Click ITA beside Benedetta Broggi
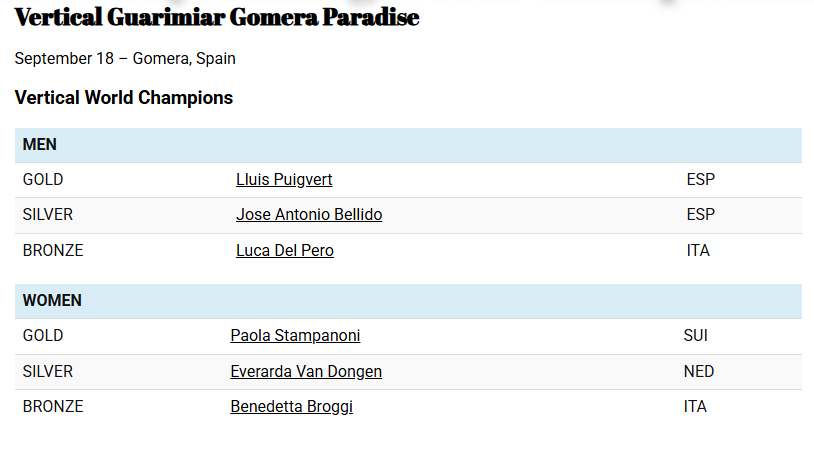This screenshot has height=474, width=814. click(695, 407)
